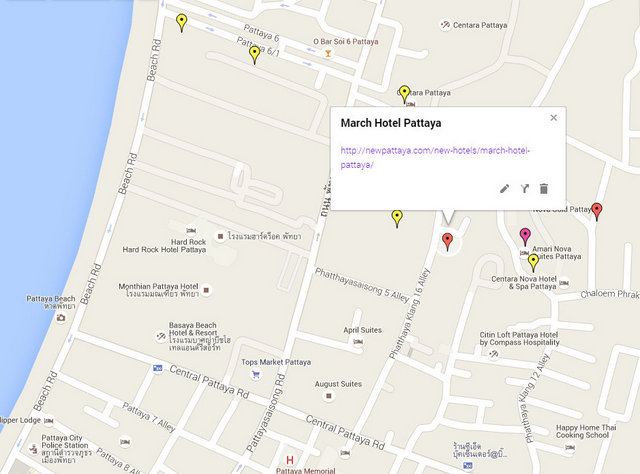Click yellow marker beside Pattaya 6/1 label
640x474 pixels.
[255, 55]
